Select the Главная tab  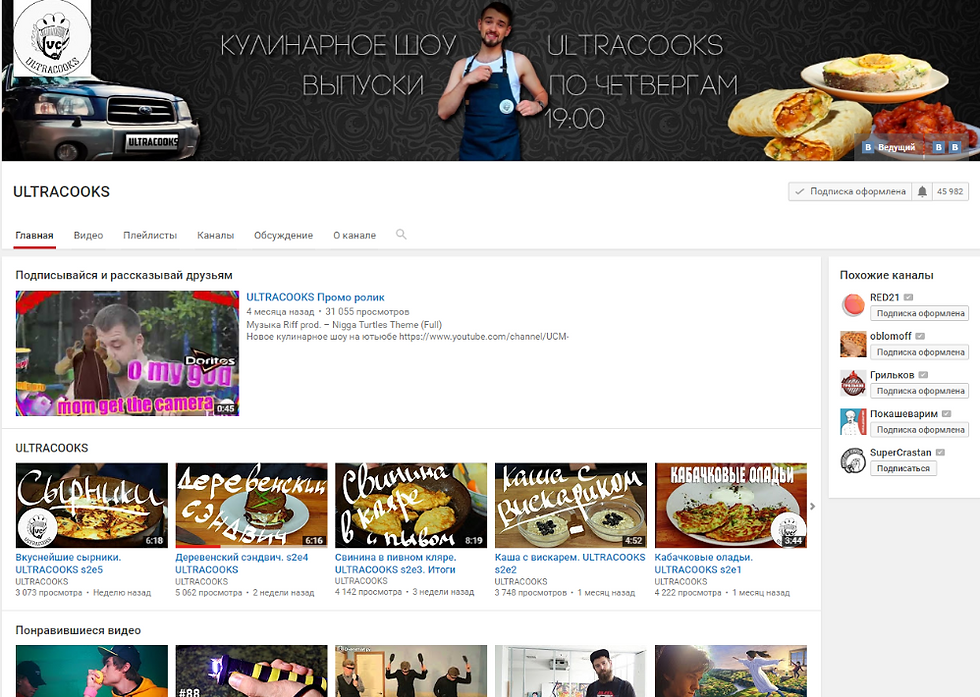tap(34, 236)
